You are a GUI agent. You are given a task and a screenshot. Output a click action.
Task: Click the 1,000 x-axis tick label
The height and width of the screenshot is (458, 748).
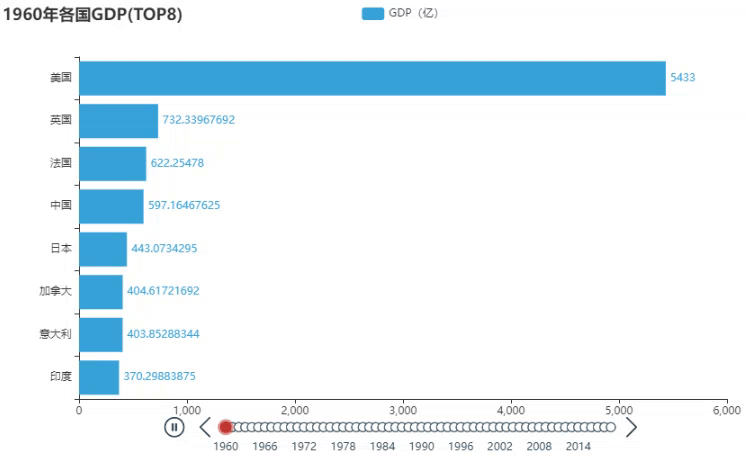pos(187,410)
